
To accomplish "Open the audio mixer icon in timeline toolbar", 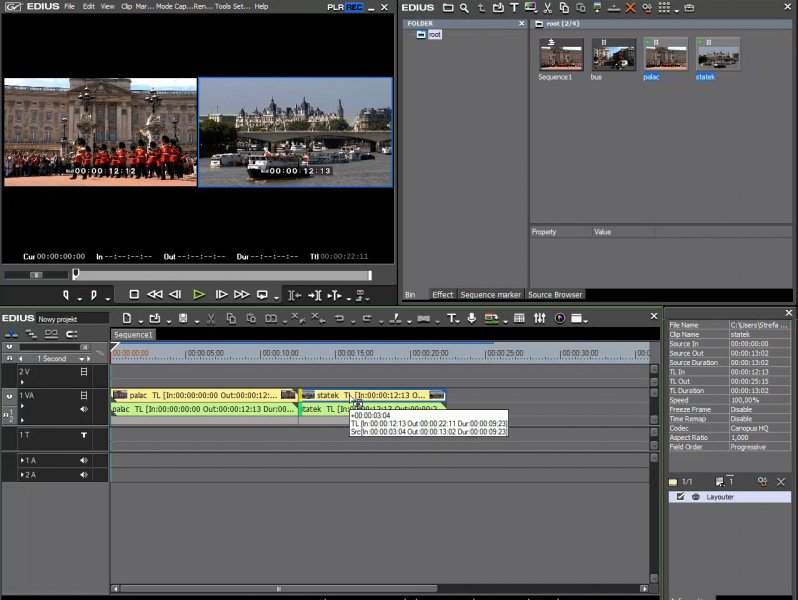I will [x=540, y=319].
